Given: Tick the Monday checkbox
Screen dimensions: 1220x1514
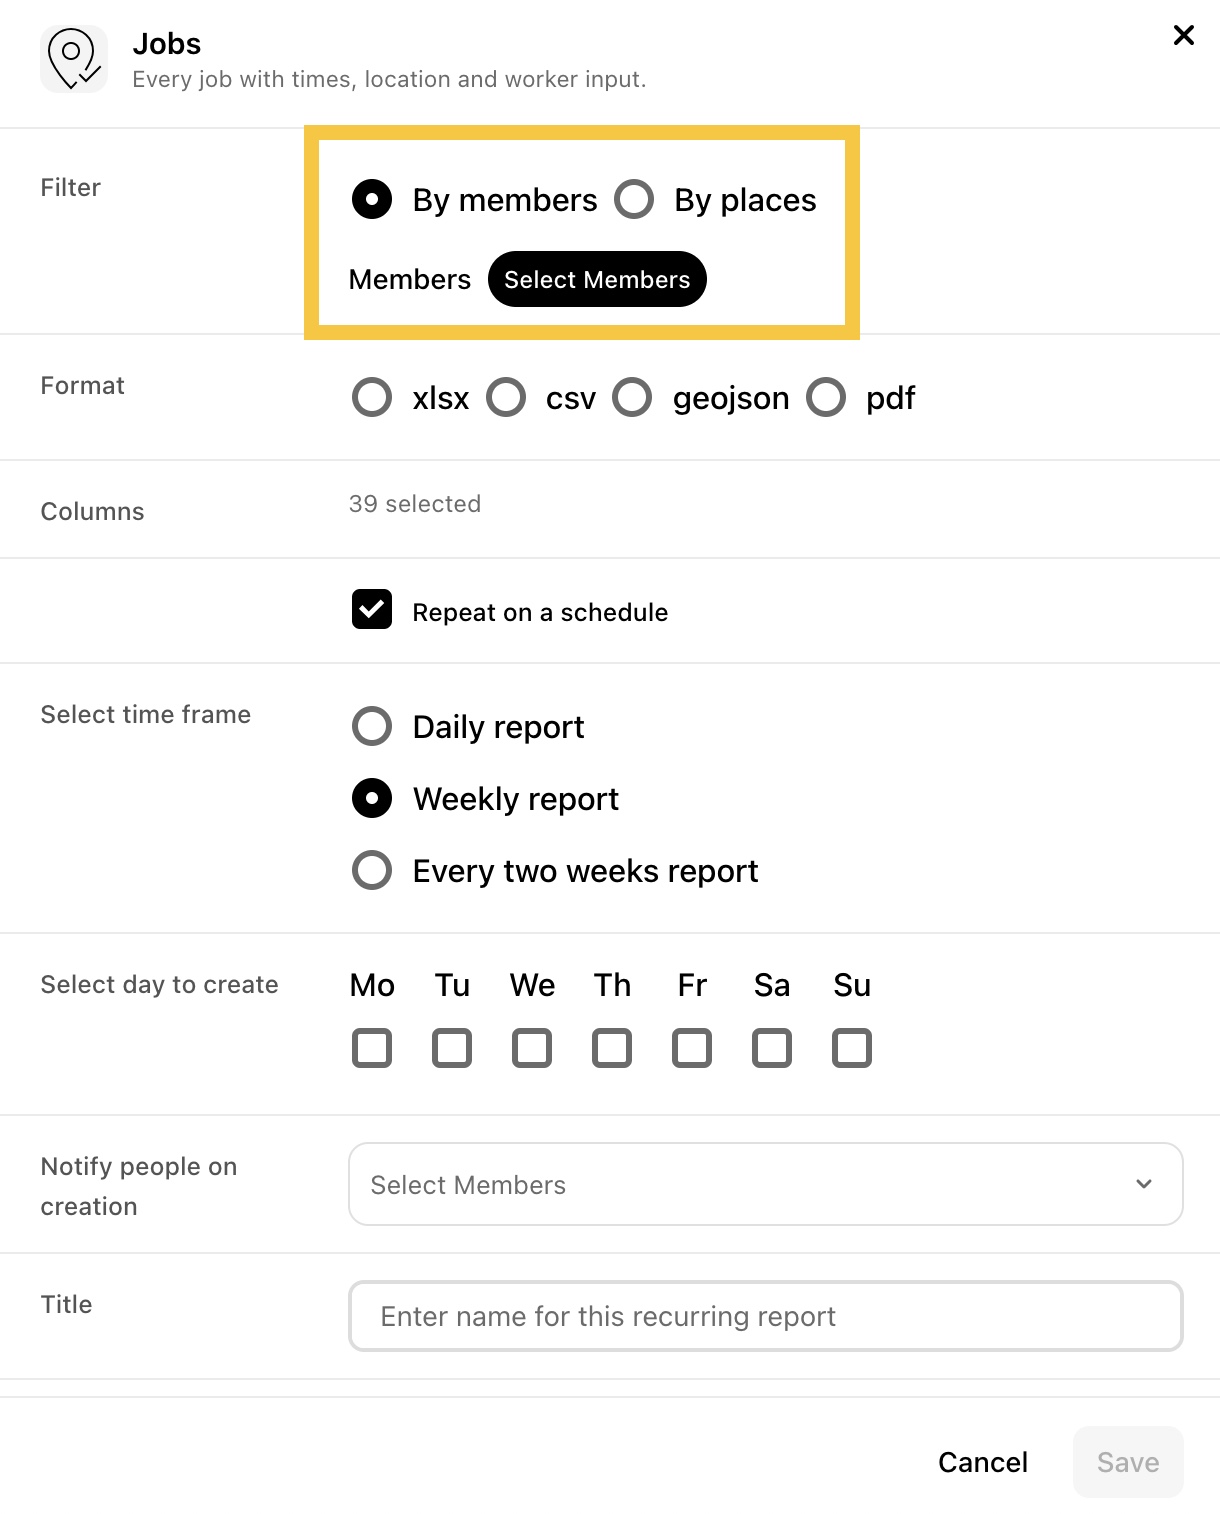Looking at the screenshot, I should click(x=372, y=1048).
